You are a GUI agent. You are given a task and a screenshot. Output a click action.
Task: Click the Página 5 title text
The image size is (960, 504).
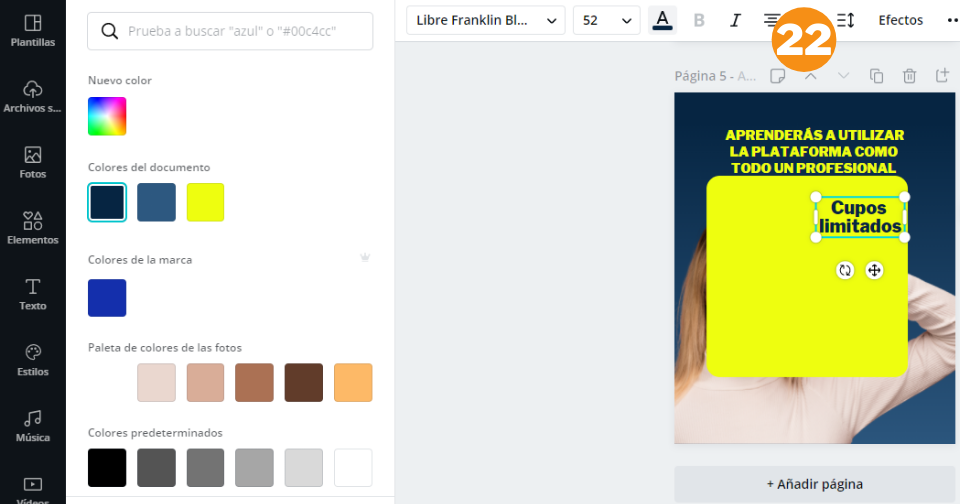click(715, 76)
